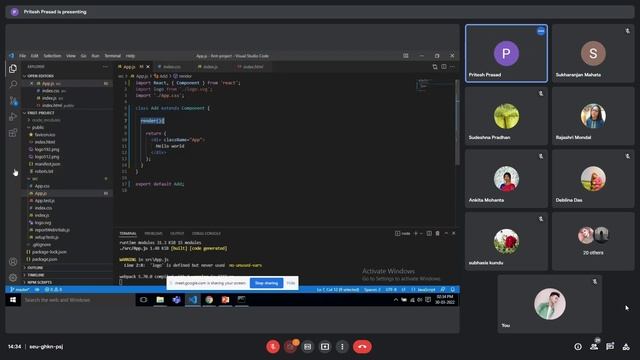The image size is (640, 360).
Task: Open Explorer's more actions ellipsis
Action: [x=105, y=67]
